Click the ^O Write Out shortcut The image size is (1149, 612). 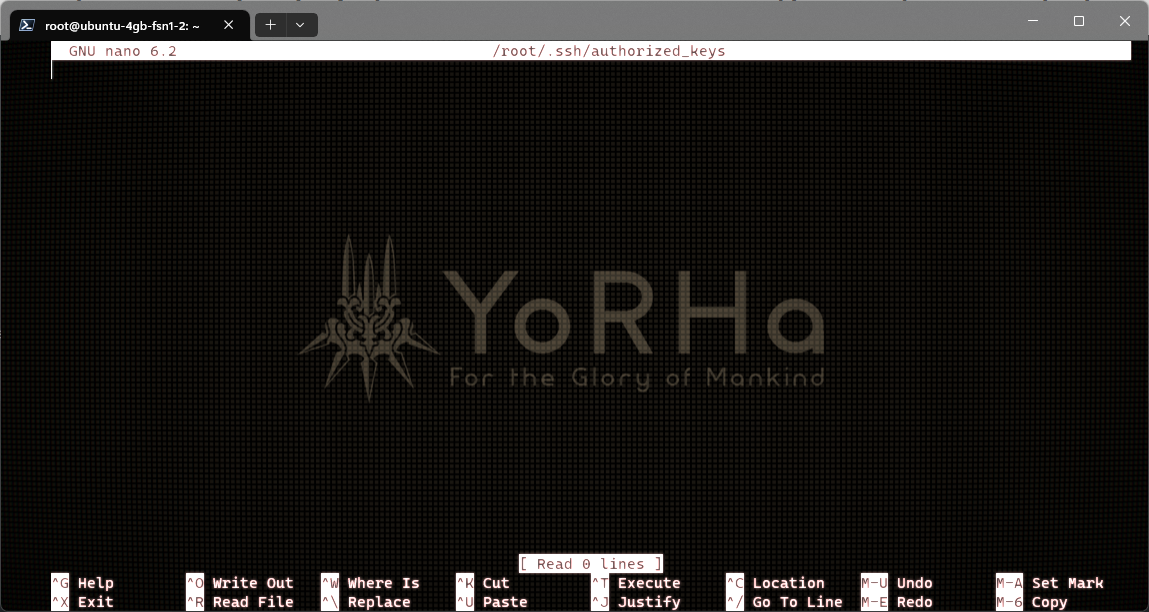[x=240, y=583]
